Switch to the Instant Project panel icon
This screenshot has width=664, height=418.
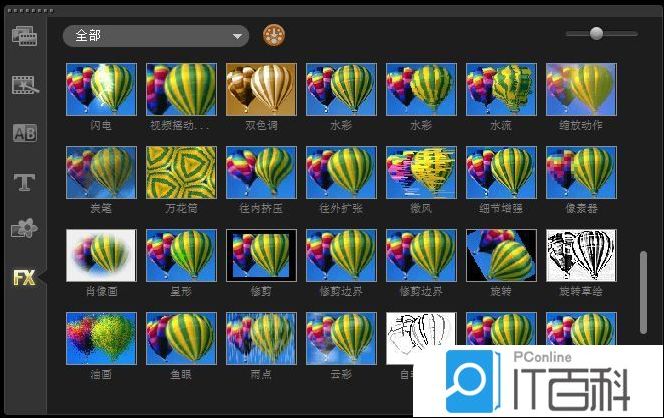click(x=24, y=84)
